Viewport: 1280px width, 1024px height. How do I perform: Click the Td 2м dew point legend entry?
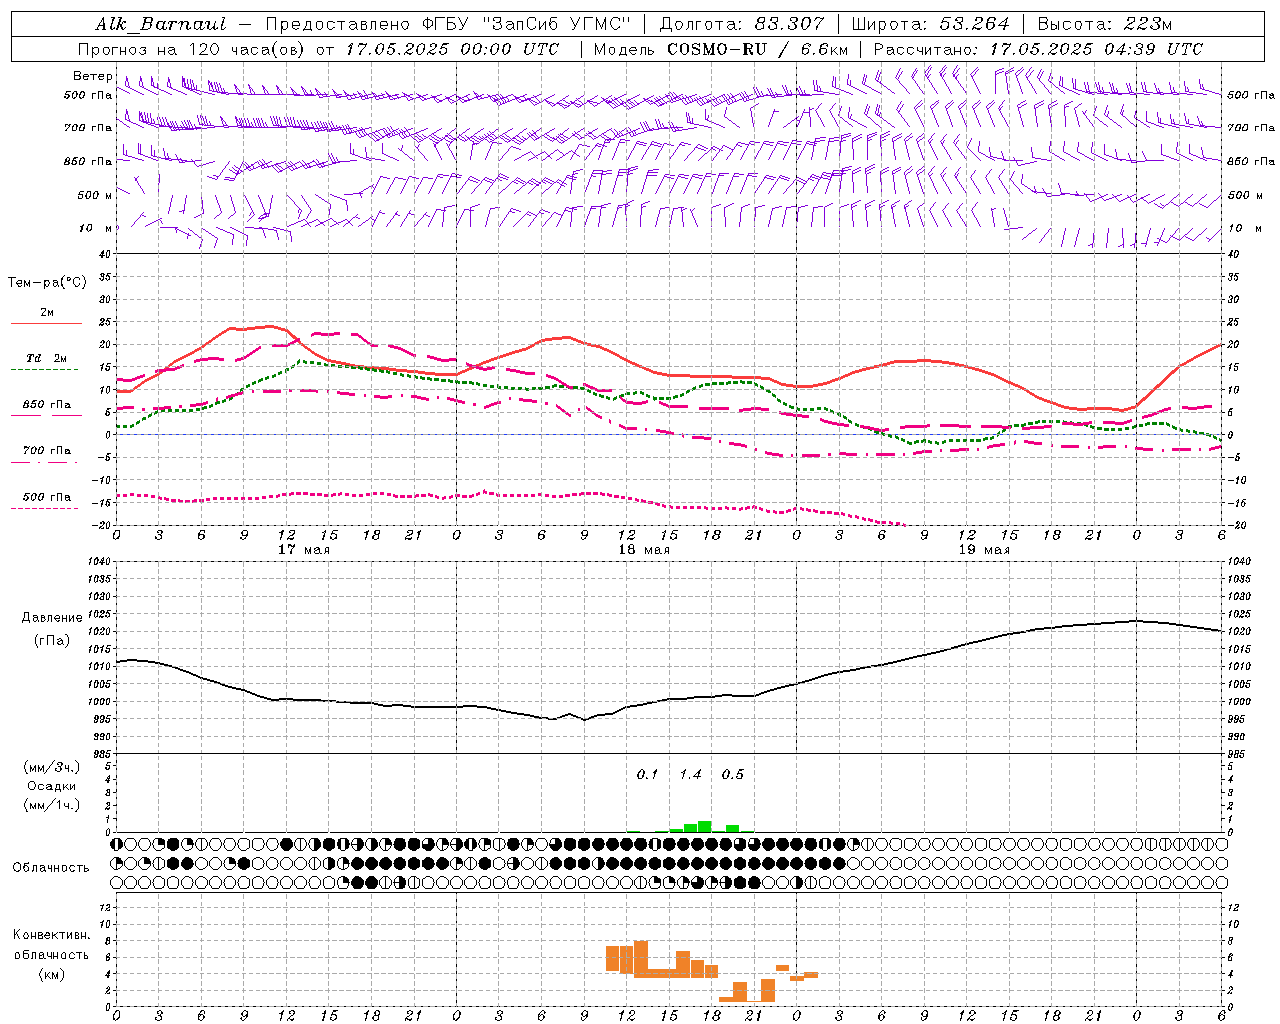(x=46, y=357)
